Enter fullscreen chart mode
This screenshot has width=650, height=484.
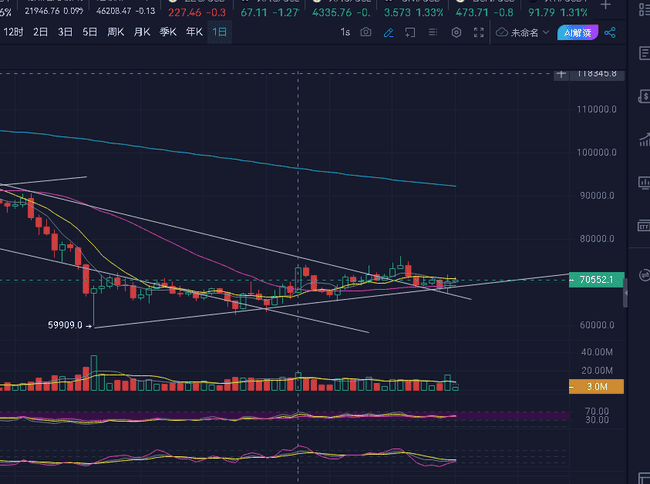tap(479, 33)
